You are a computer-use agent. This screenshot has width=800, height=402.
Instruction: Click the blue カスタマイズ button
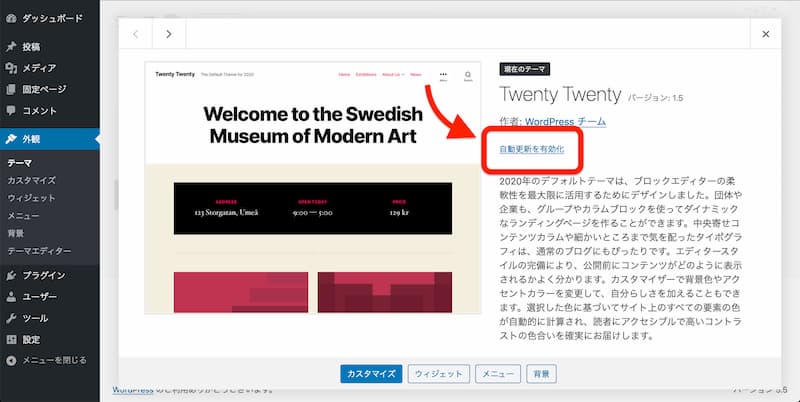click(x=371, y=374)
